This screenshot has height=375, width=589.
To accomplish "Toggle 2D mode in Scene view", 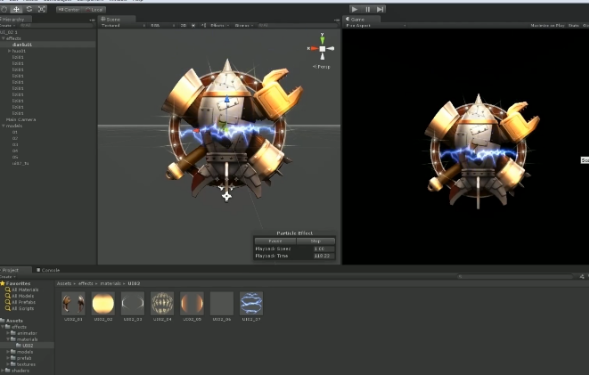I will click(x=183, y=26).
